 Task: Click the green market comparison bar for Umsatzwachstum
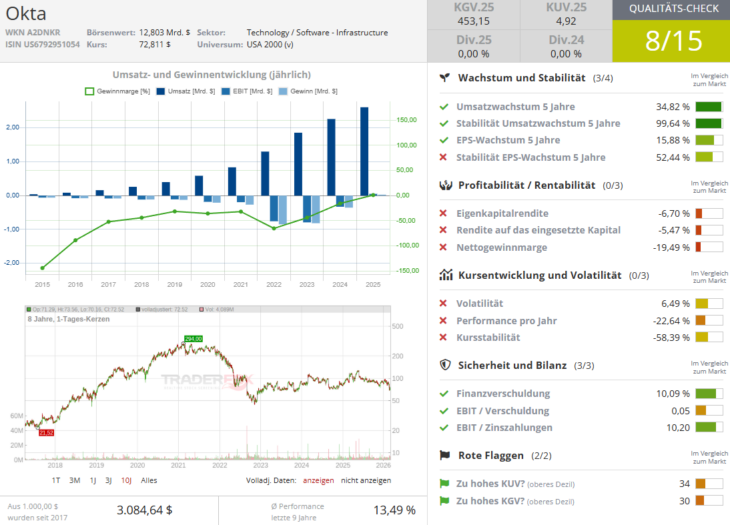point(708,105)
